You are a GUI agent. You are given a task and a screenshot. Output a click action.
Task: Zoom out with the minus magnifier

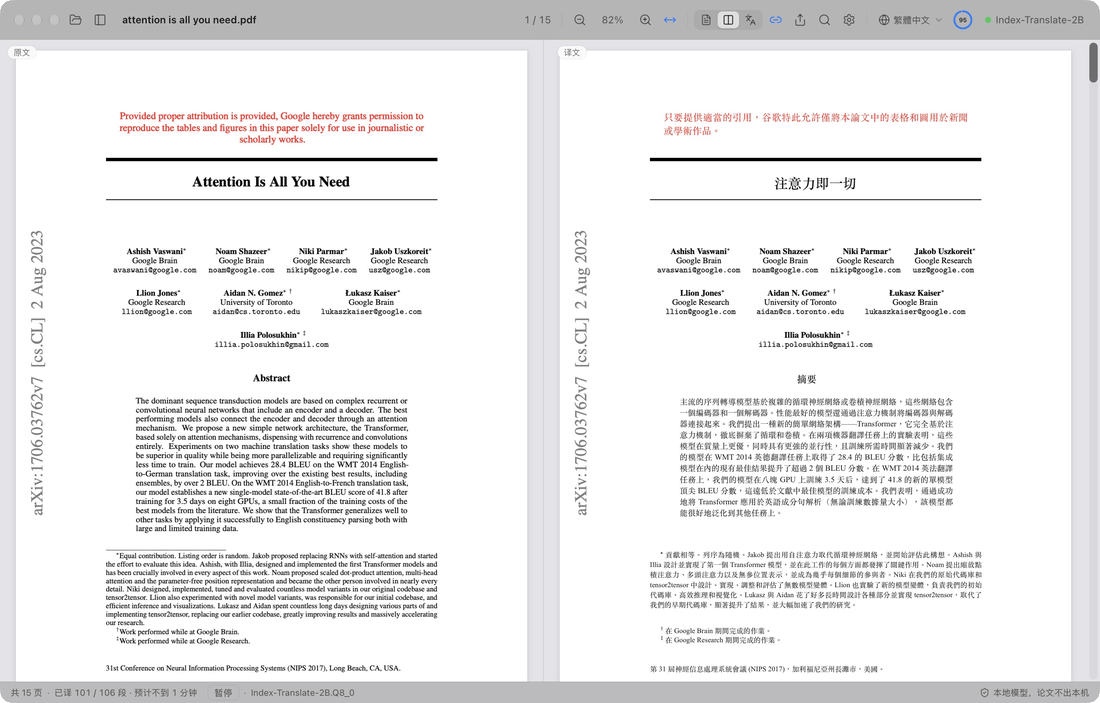point(579,20)
